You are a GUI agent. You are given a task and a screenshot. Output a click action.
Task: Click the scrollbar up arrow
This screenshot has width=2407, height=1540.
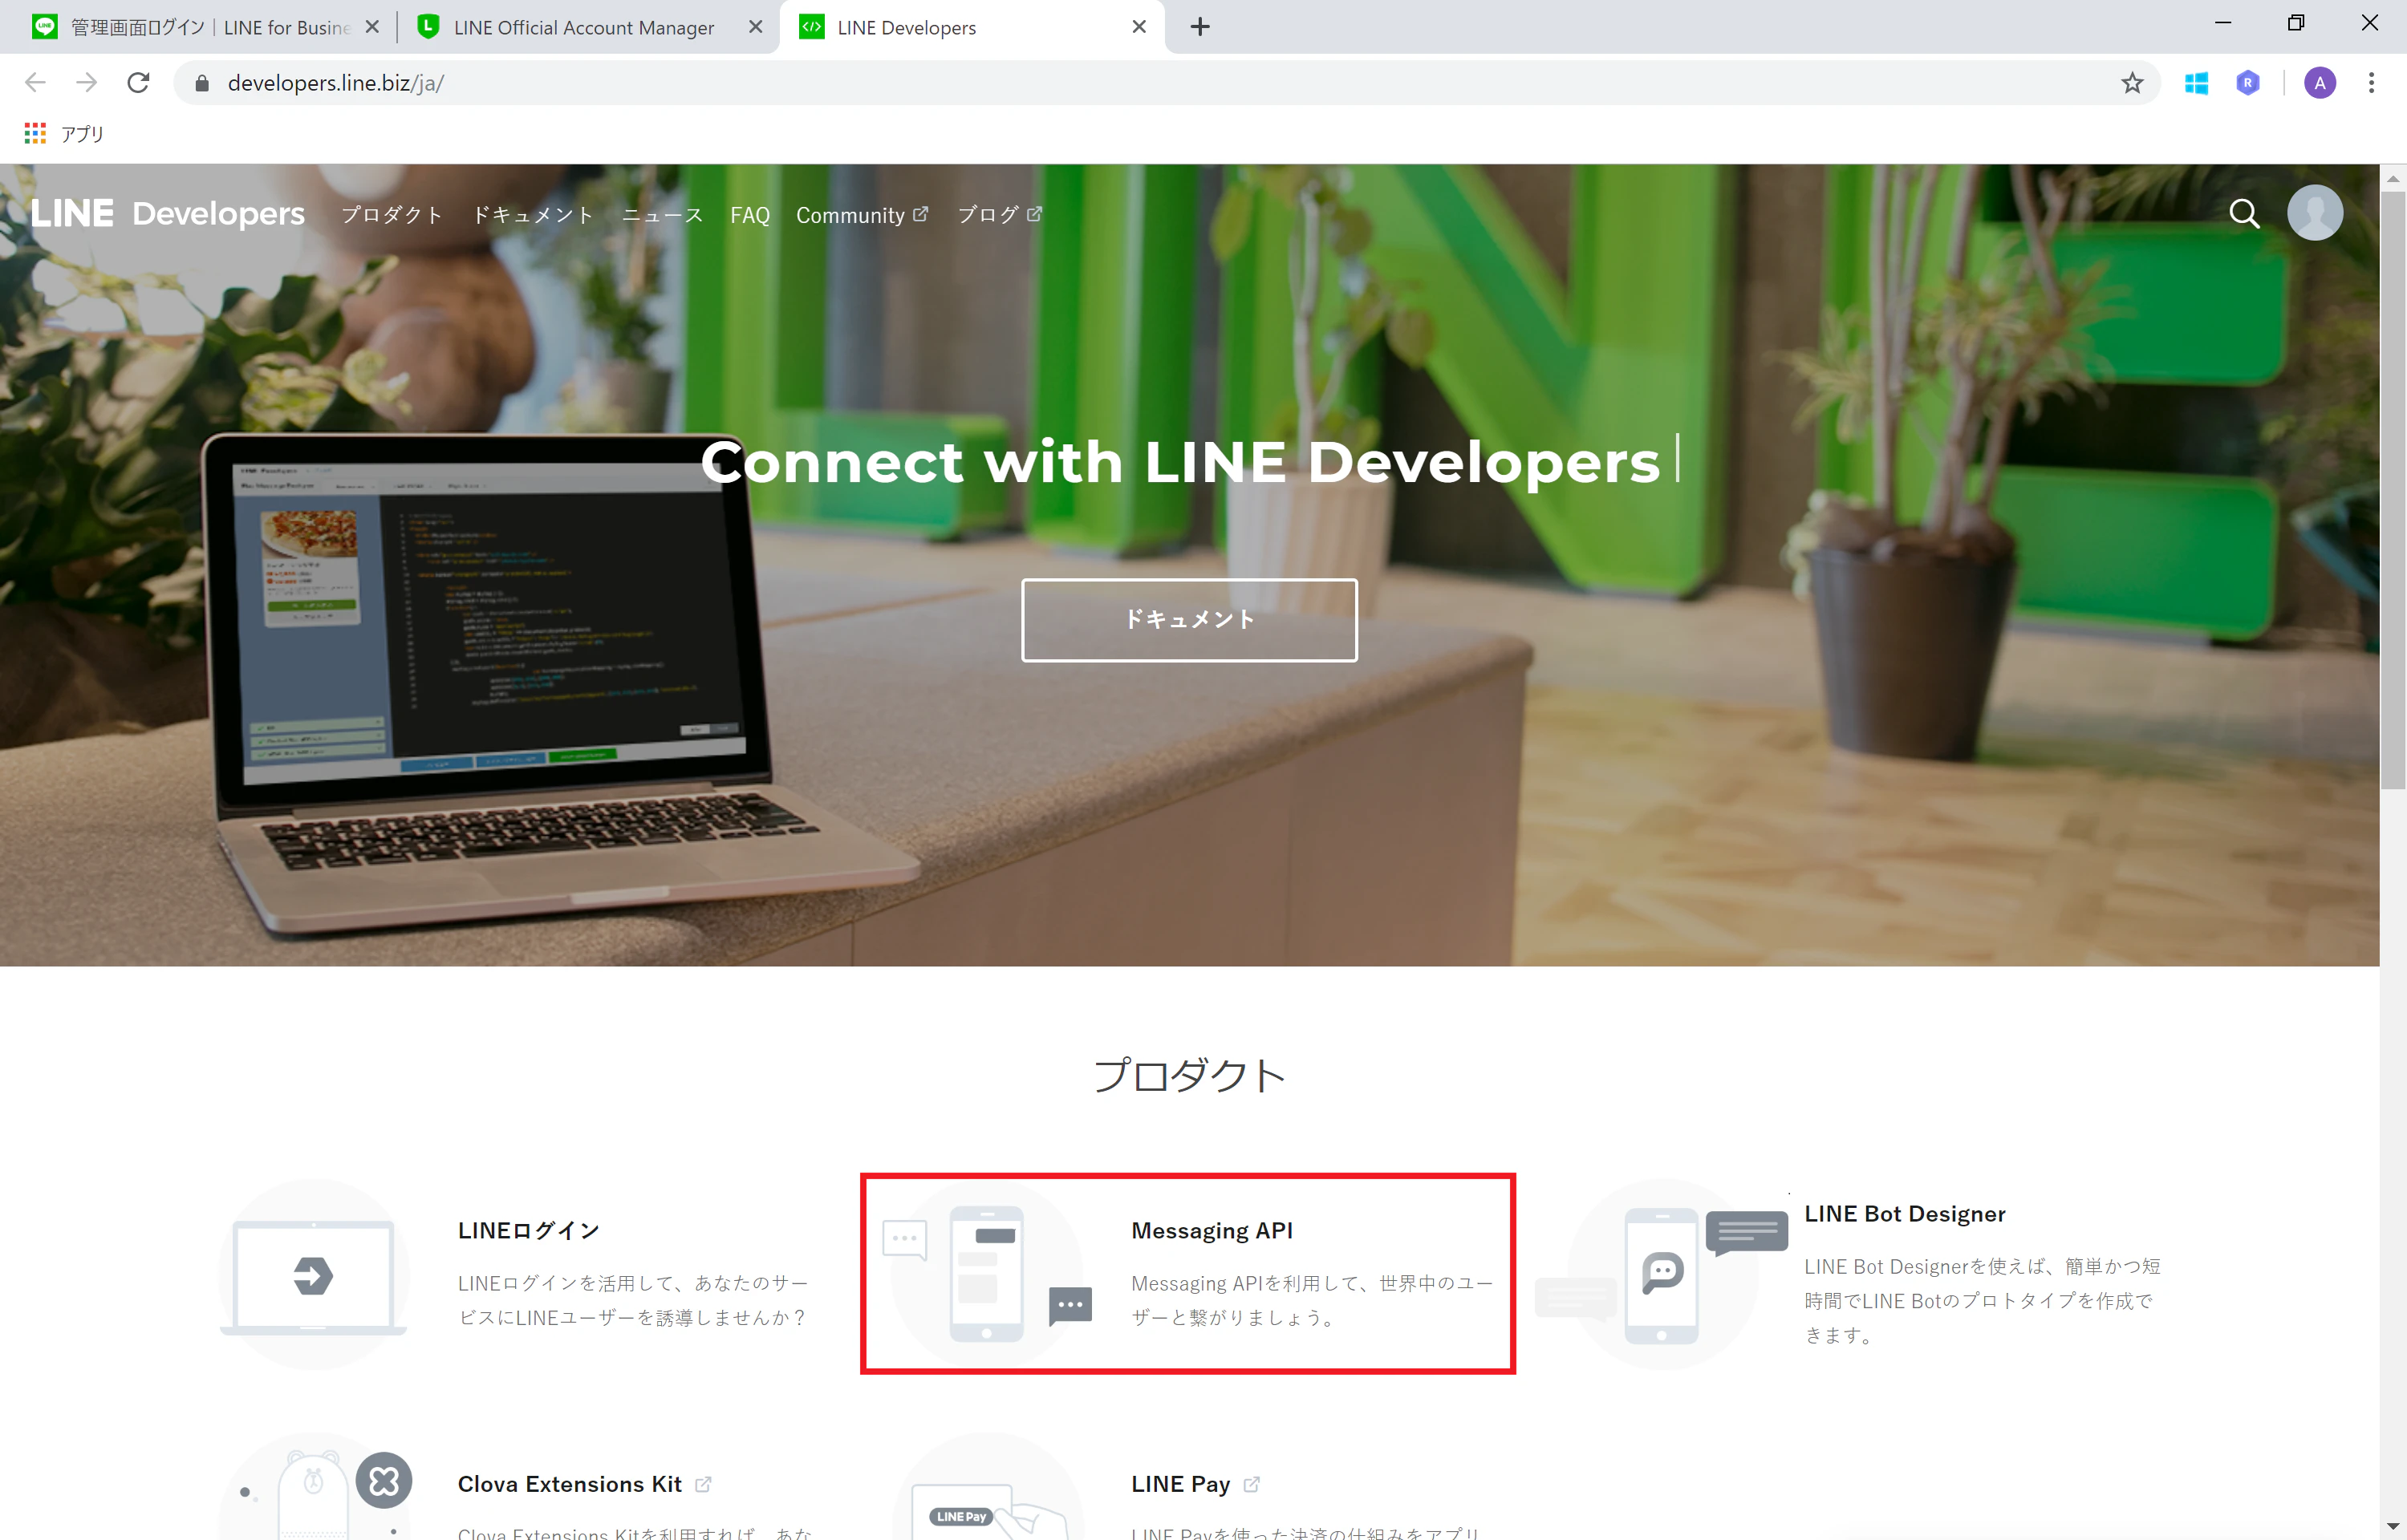pos(2392,178)
